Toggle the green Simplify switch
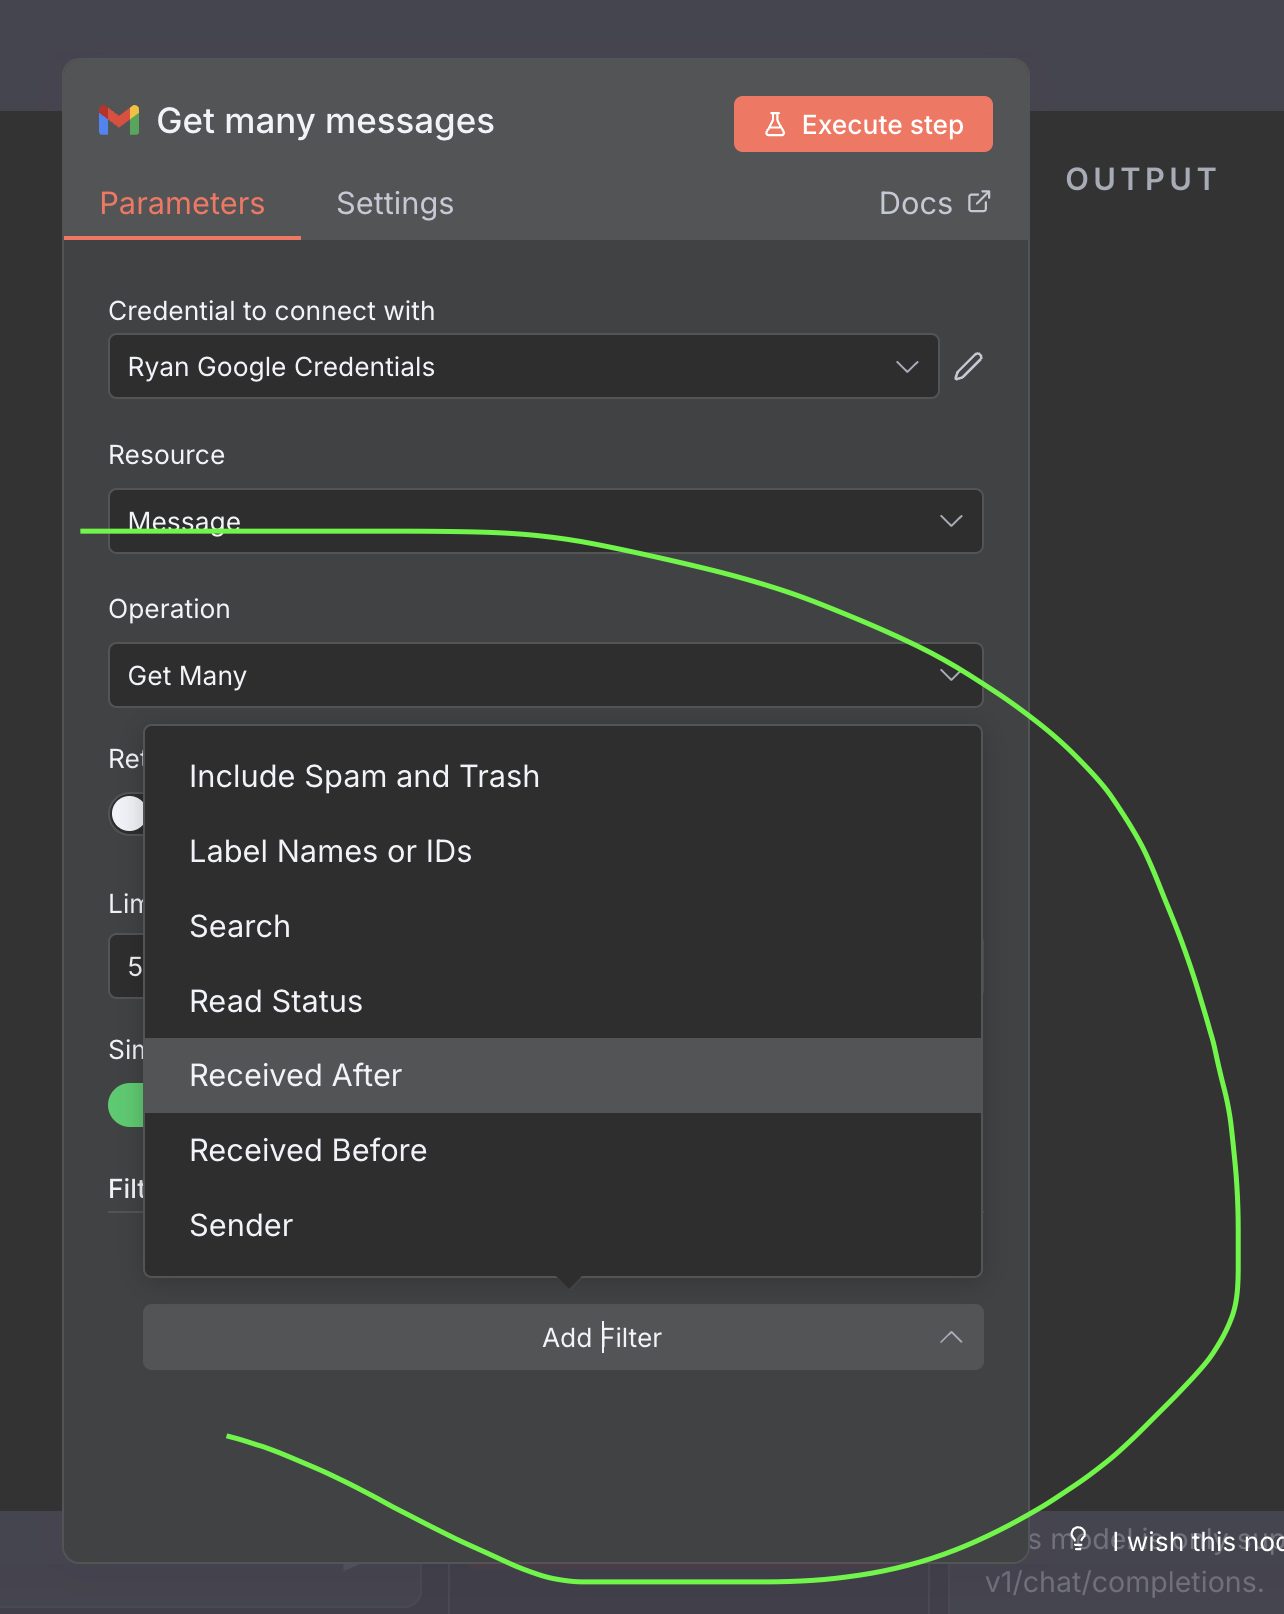Image resolution: width=1284 pixels, height=1614 pixels. [x=127, y=1105]
